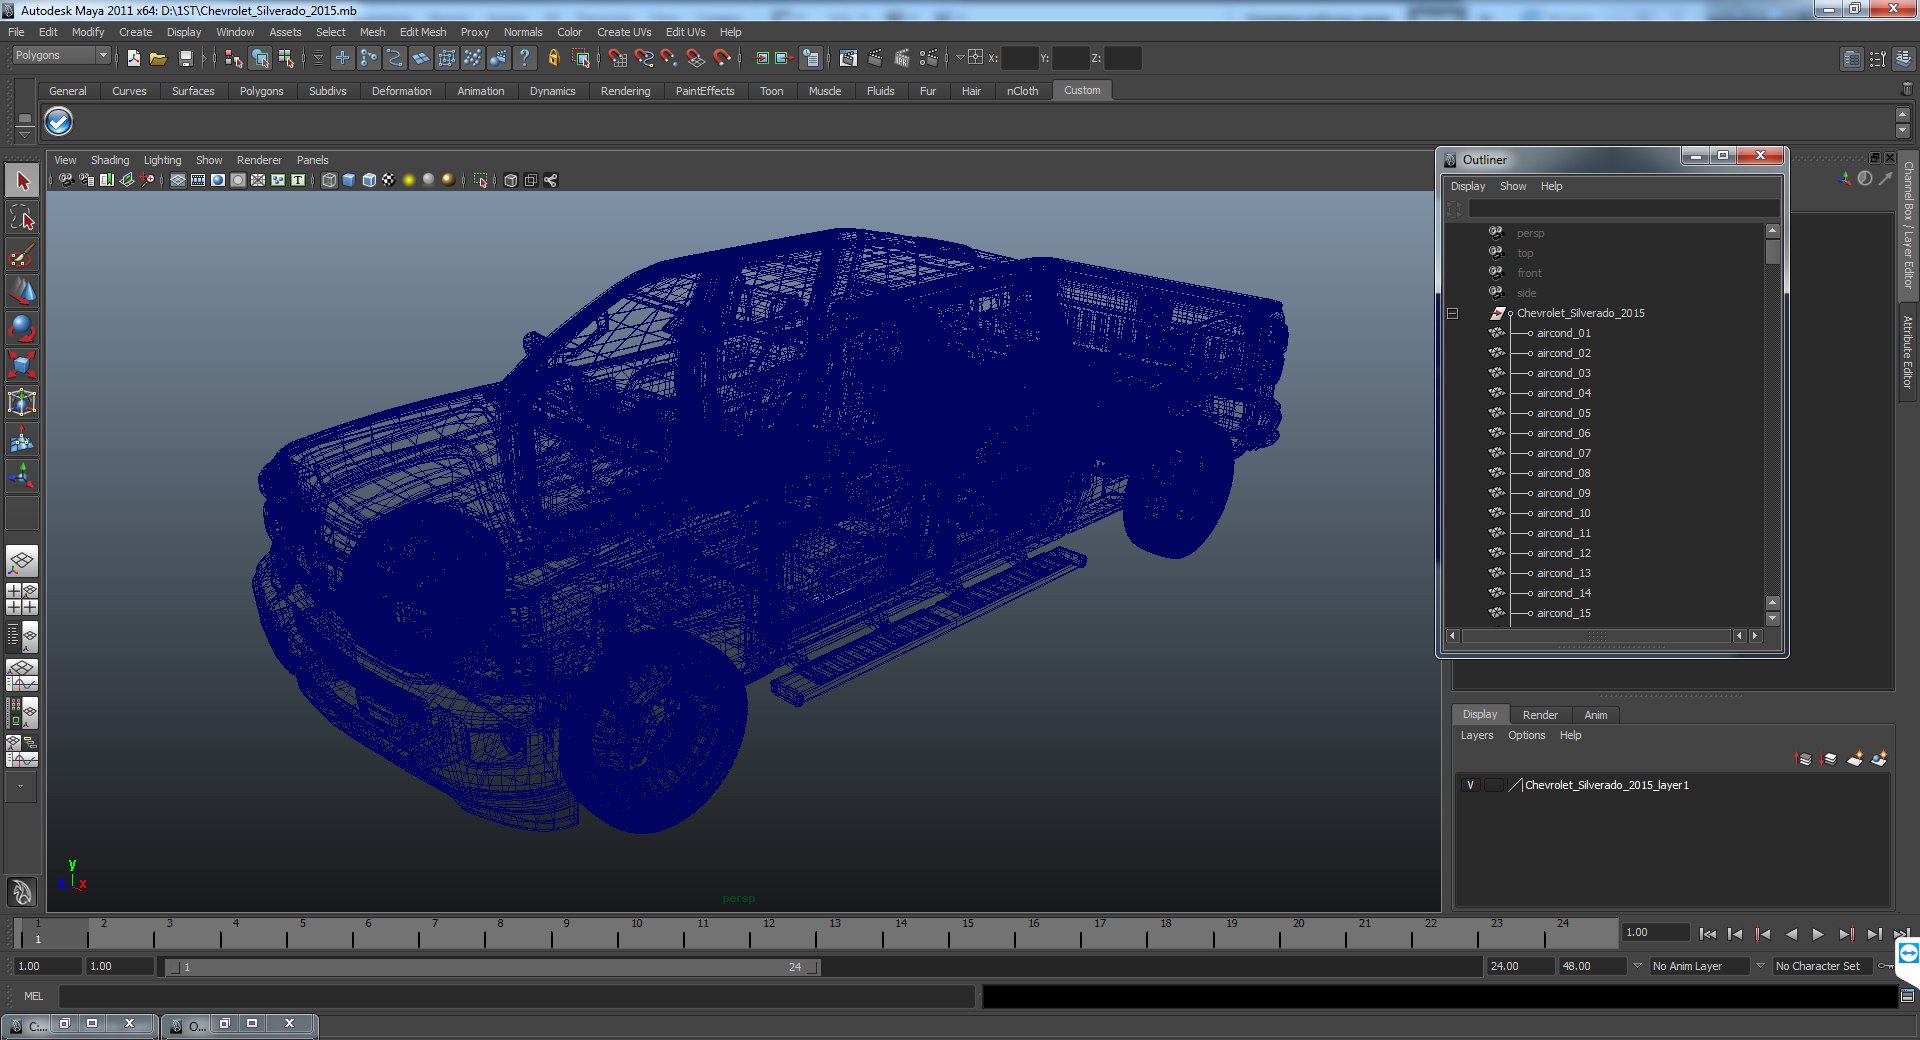This screenshot has height=1040, width=1920.
Task: Enable snap to points magnet icon
Action: (669, 58)
